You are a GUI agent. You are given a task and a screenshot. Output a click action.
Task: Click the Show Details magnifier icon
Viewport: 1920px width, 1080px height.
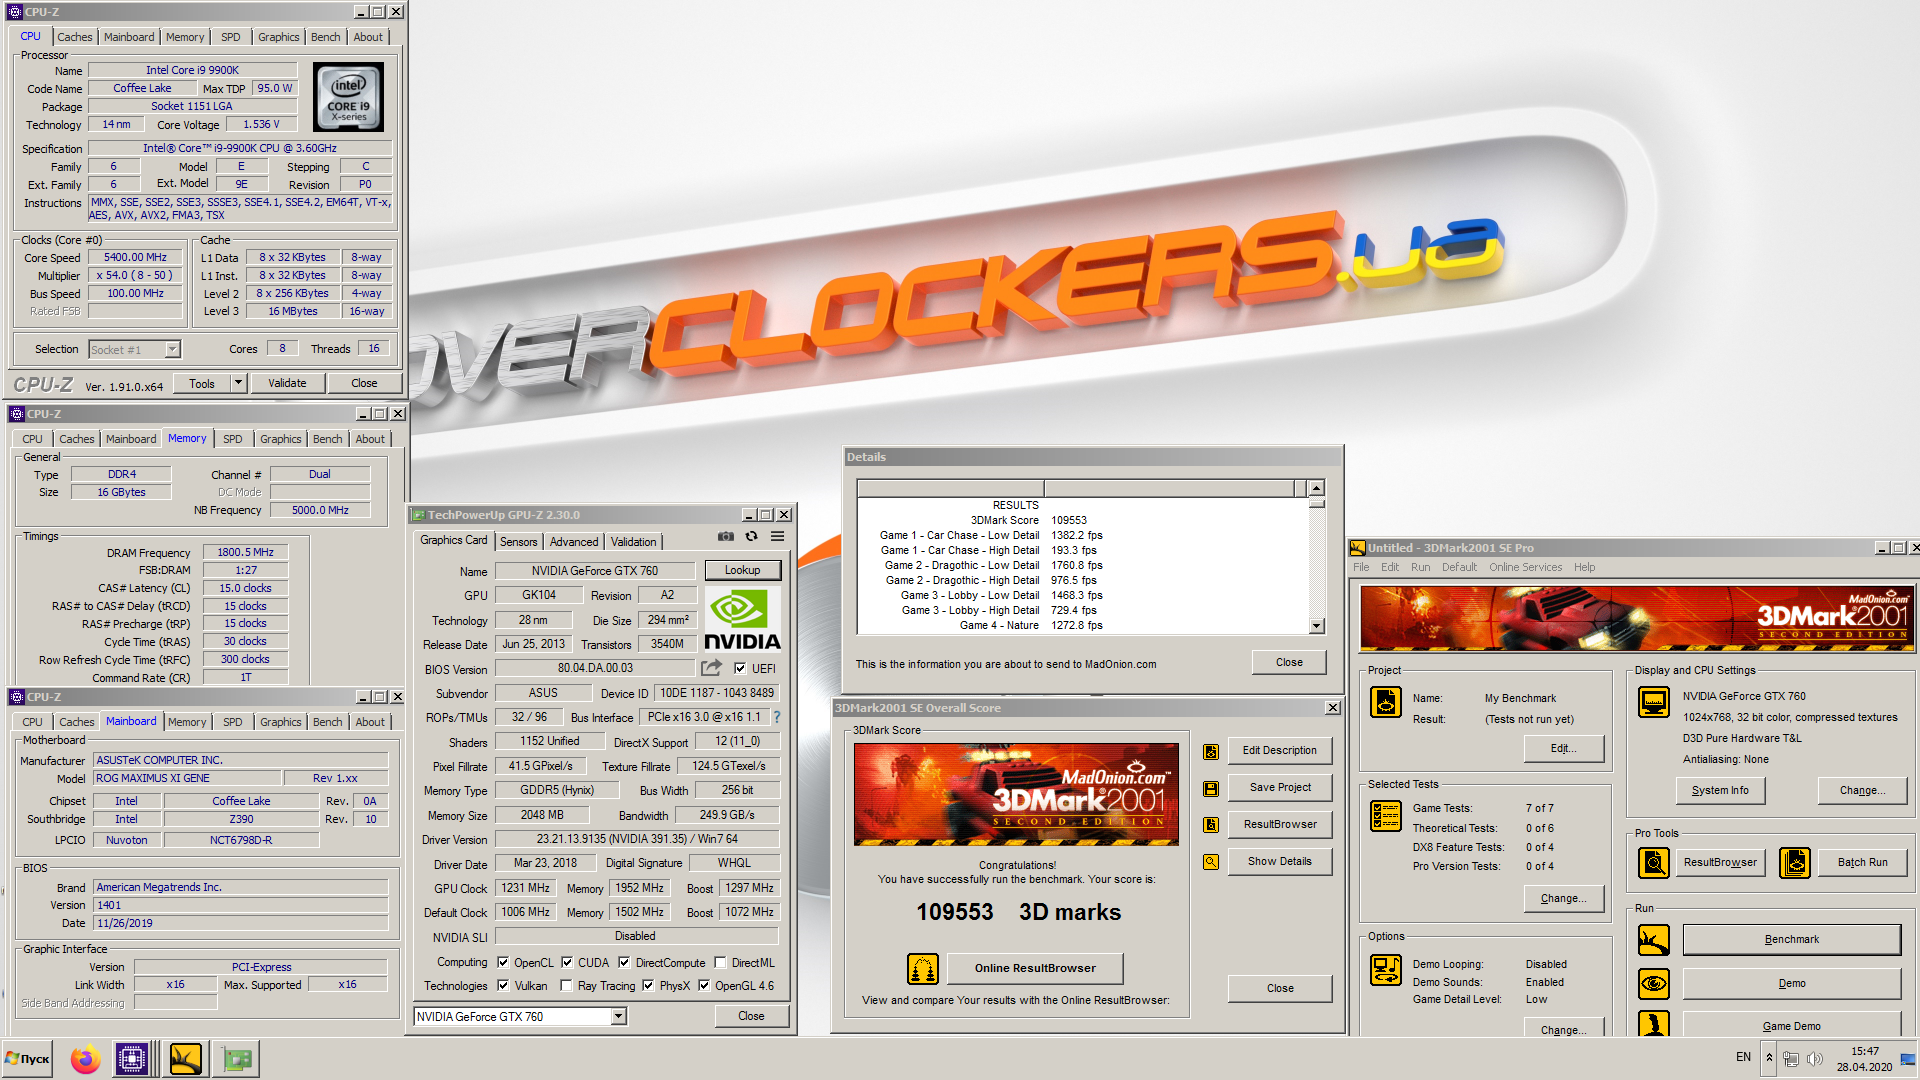tap(1211, 862)
